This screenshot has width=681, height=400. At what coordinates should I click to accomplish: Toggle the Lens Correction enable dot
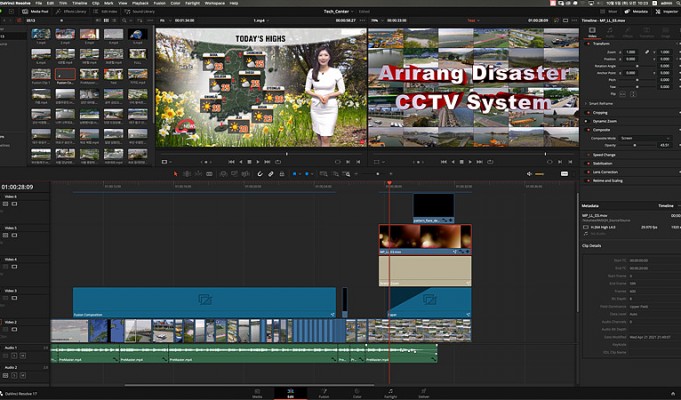pyautogui.click(x=588, y=172)
